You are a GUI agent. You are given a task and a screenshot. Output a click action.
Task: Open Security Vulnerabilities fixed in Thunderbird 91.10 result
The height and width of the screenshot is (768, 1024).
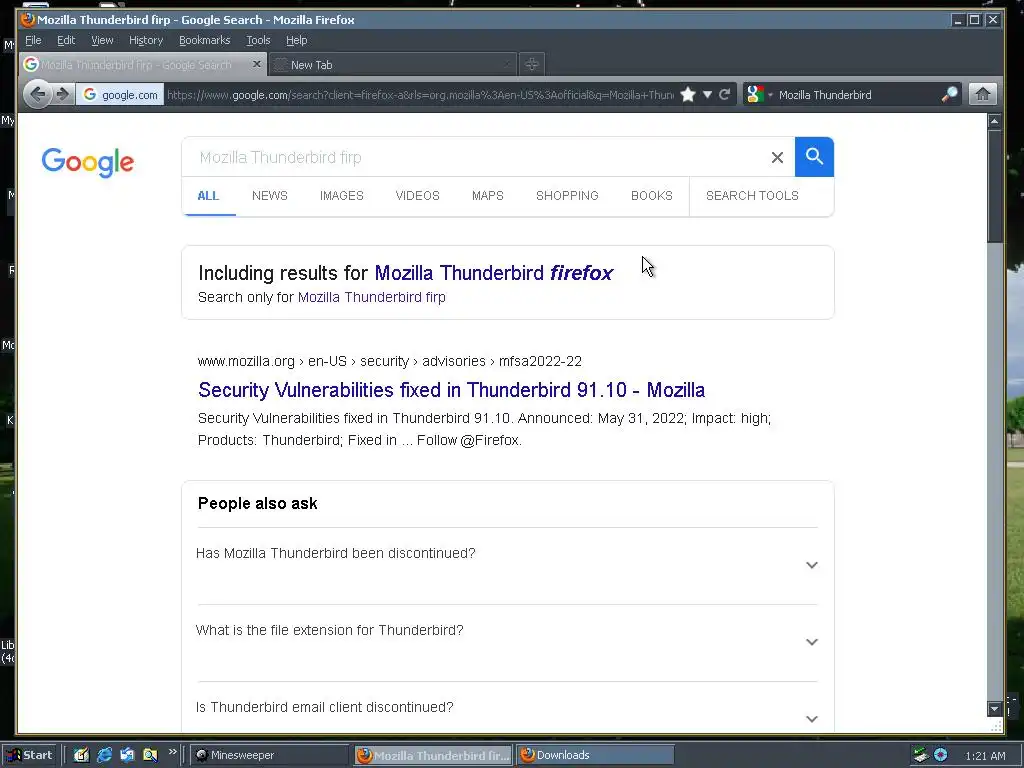click(x=451, y=390)
